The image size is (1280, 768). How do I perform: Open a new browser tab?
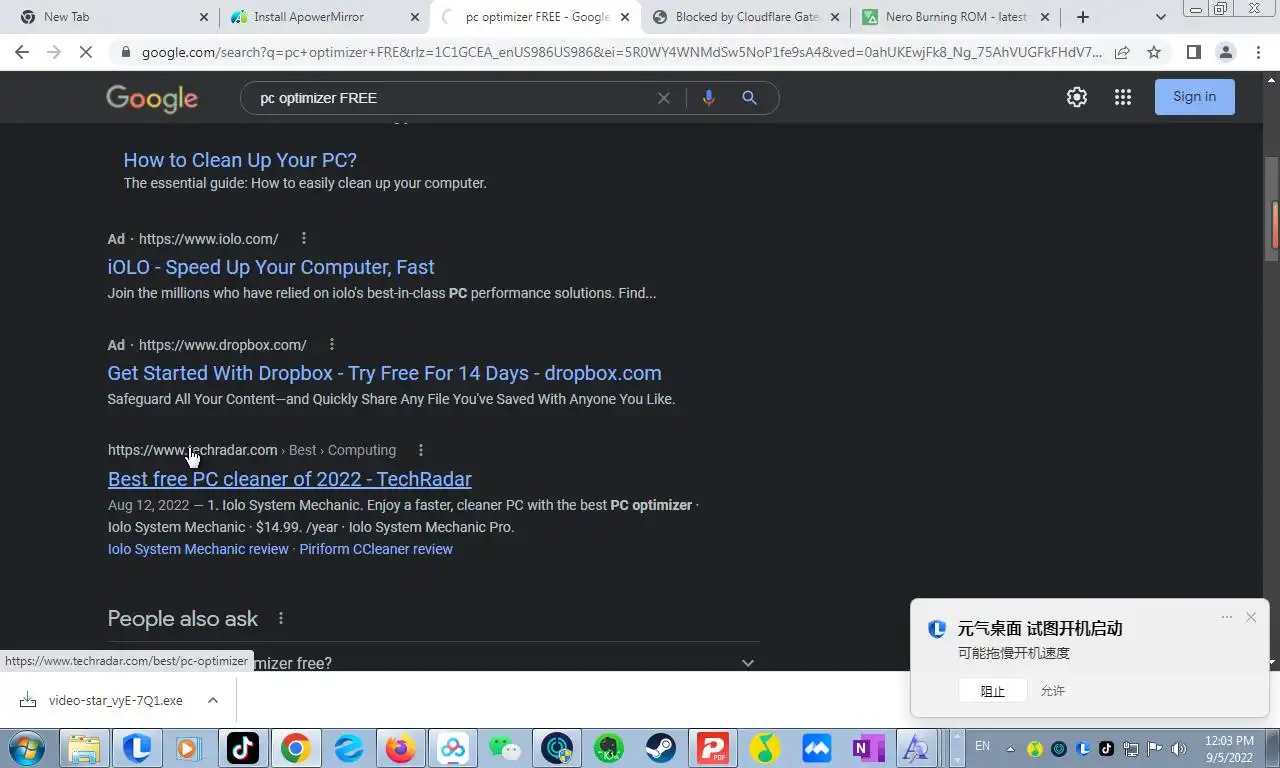click(x=1082, y=17)
